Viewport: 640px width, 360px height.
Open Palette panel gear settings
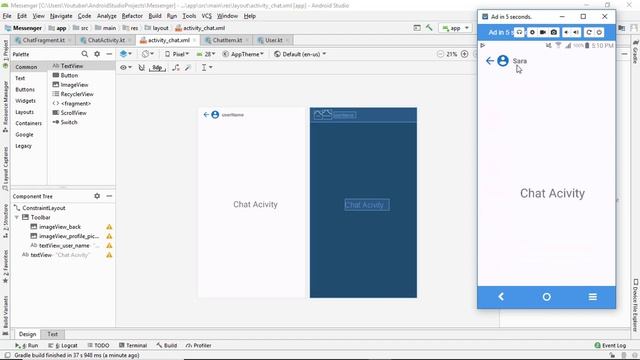(x=97, y=54)
